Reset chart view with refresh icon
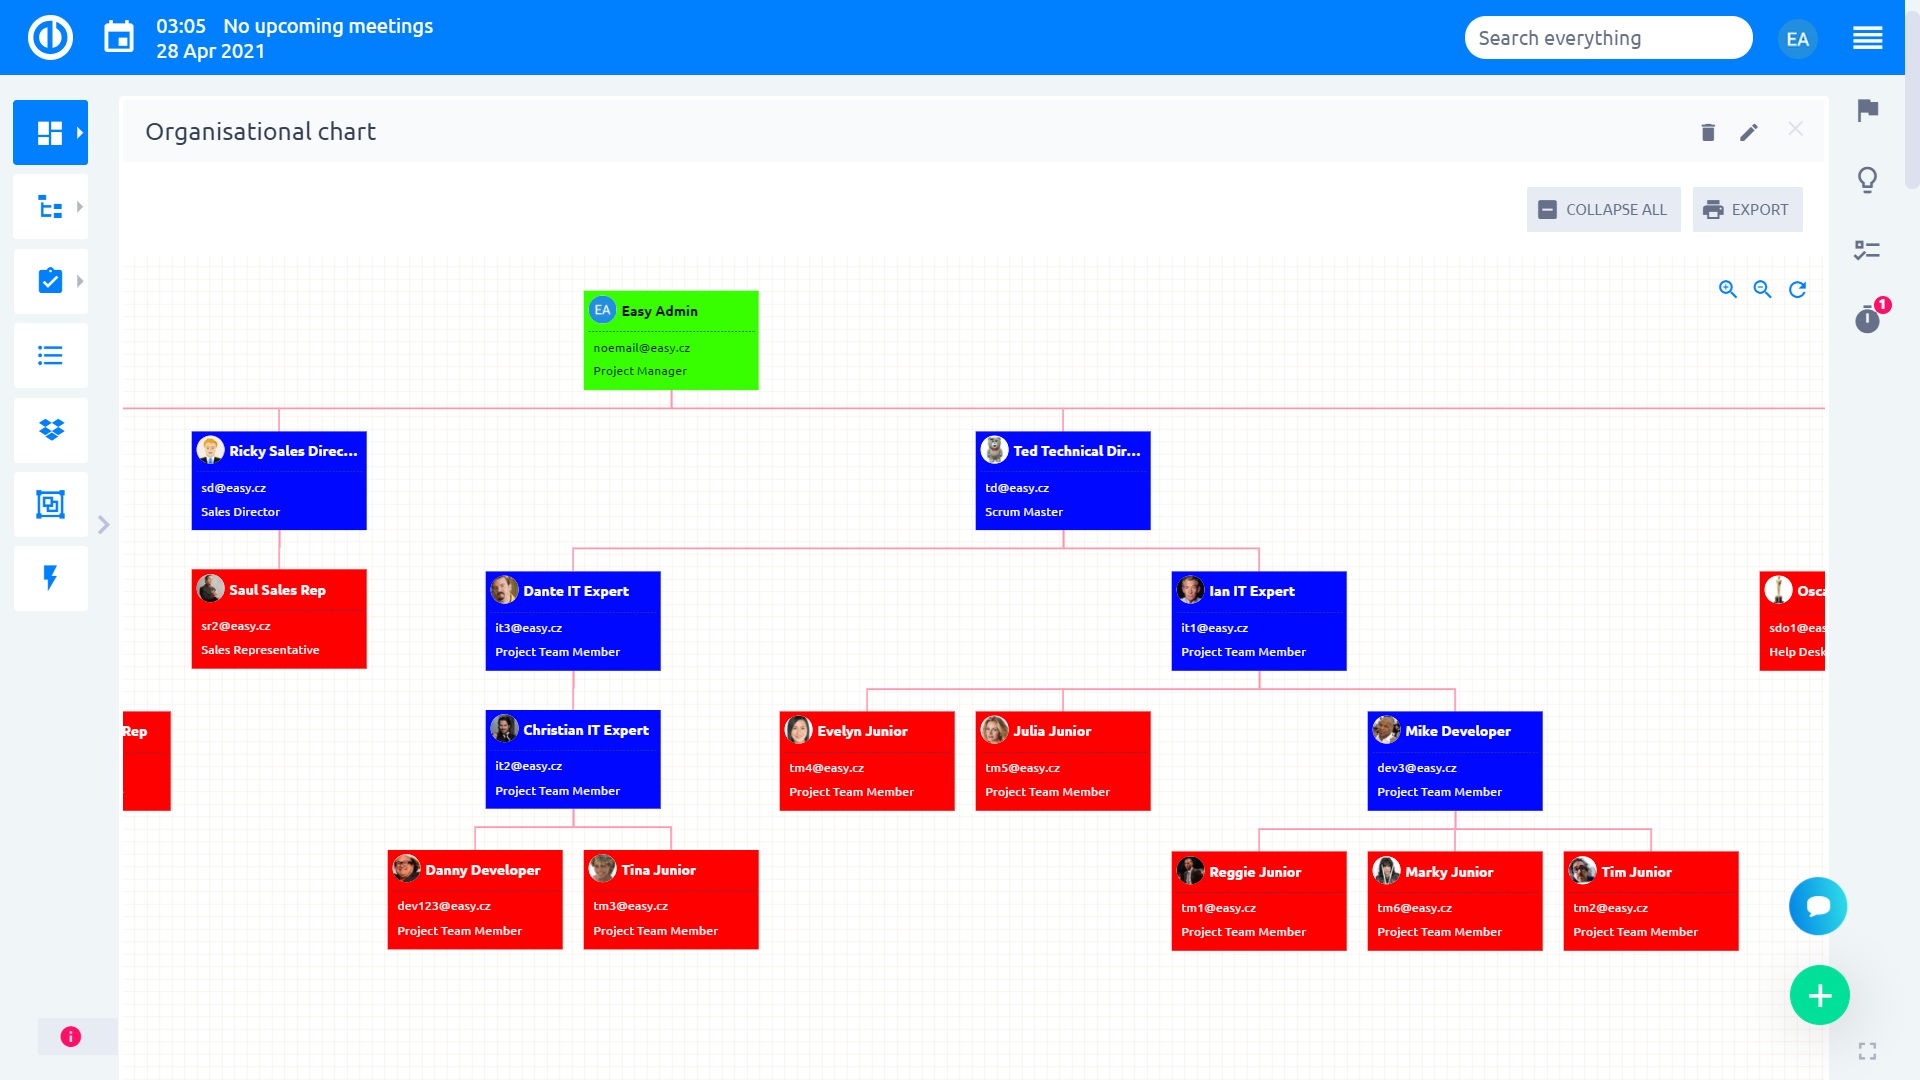 (1797, 289)
